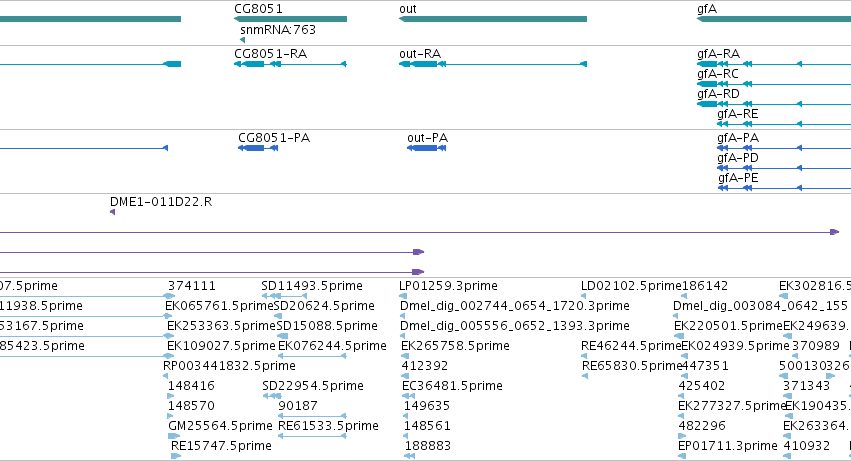This screenshot has width=851, height=461.
Task: Click the gfA-RE transcript label
Action: (738, 114)
